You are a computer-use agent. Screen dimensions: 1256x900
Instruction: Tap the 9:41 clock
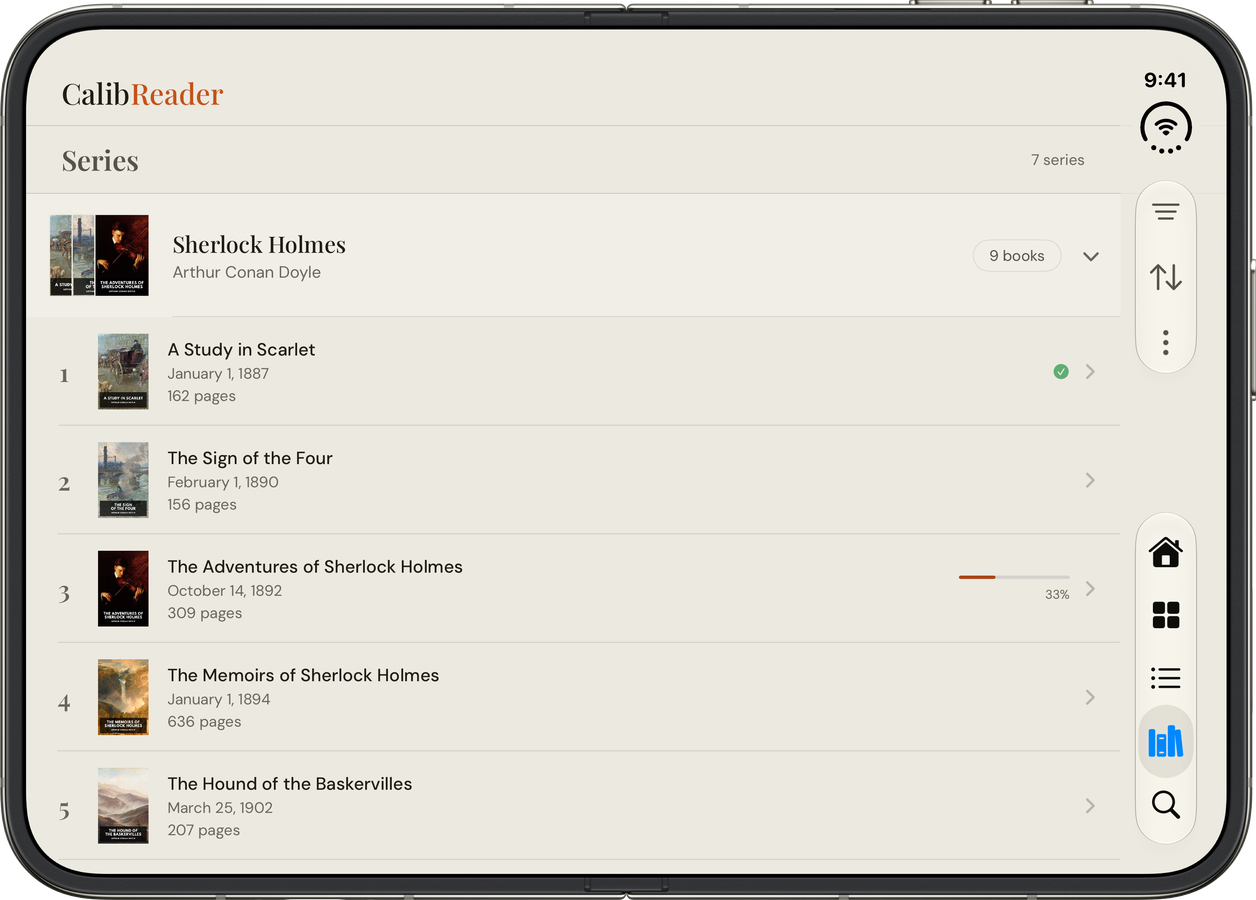[1165, 80]
